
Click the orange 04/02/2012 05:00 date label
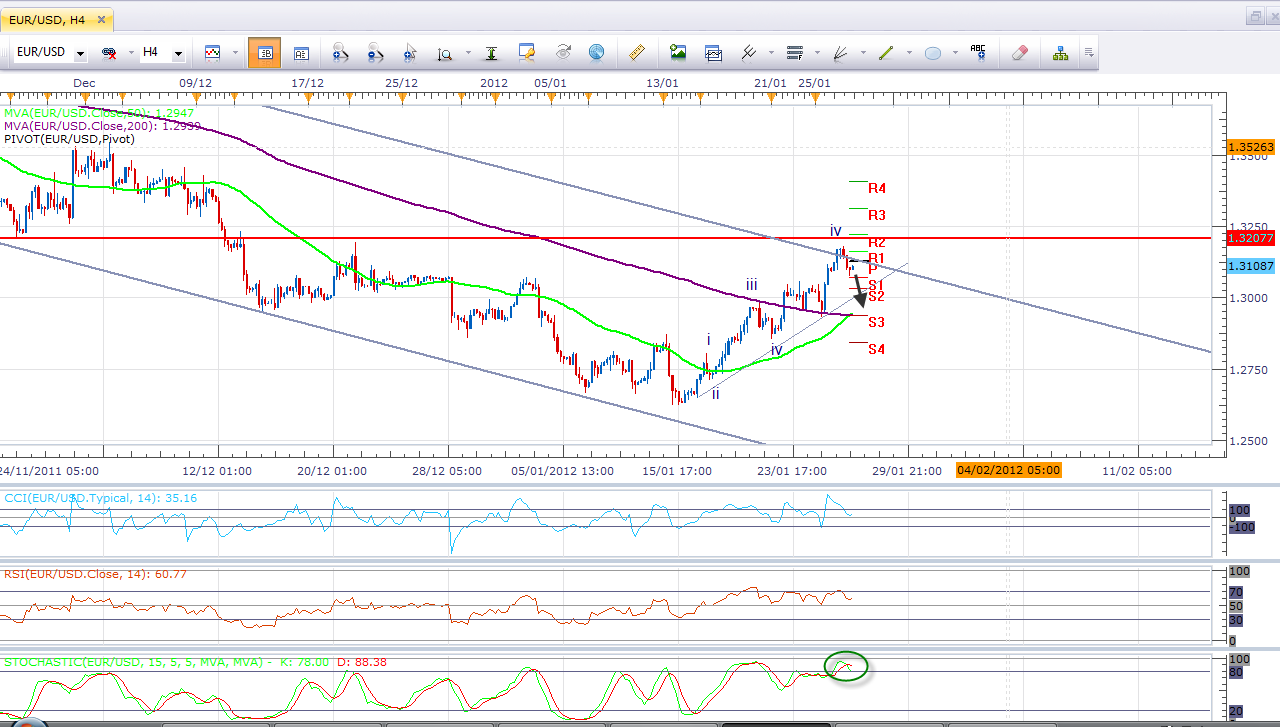tap(1008, 470)
